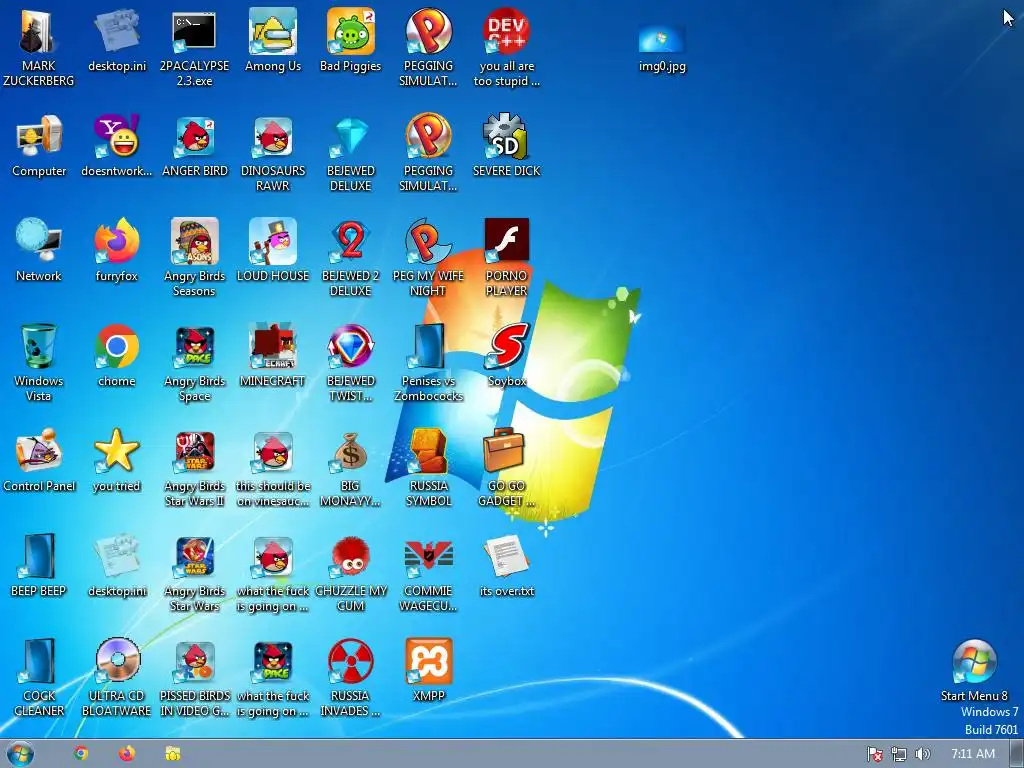The height and width of the screenshot is (768, 1024).
Task: Launch the XMPP orange shortcut
Action: [428, 671]
